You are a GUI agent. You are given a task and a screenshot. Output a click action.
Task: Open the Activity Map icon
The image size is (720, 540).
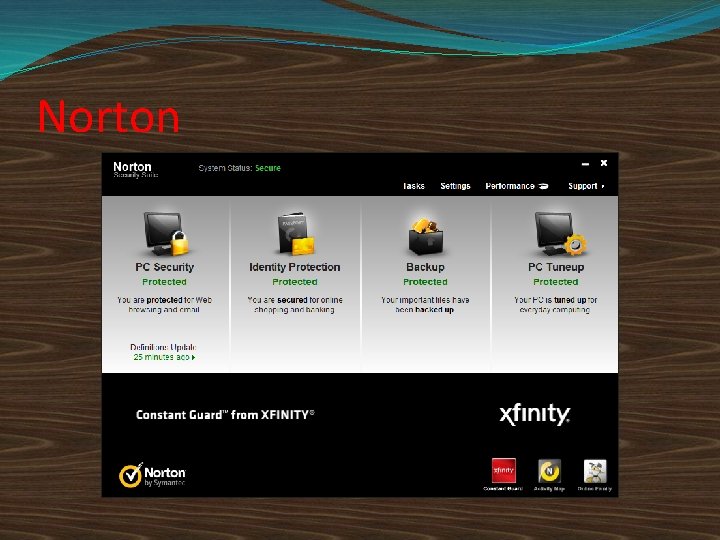tap(549, 471)
